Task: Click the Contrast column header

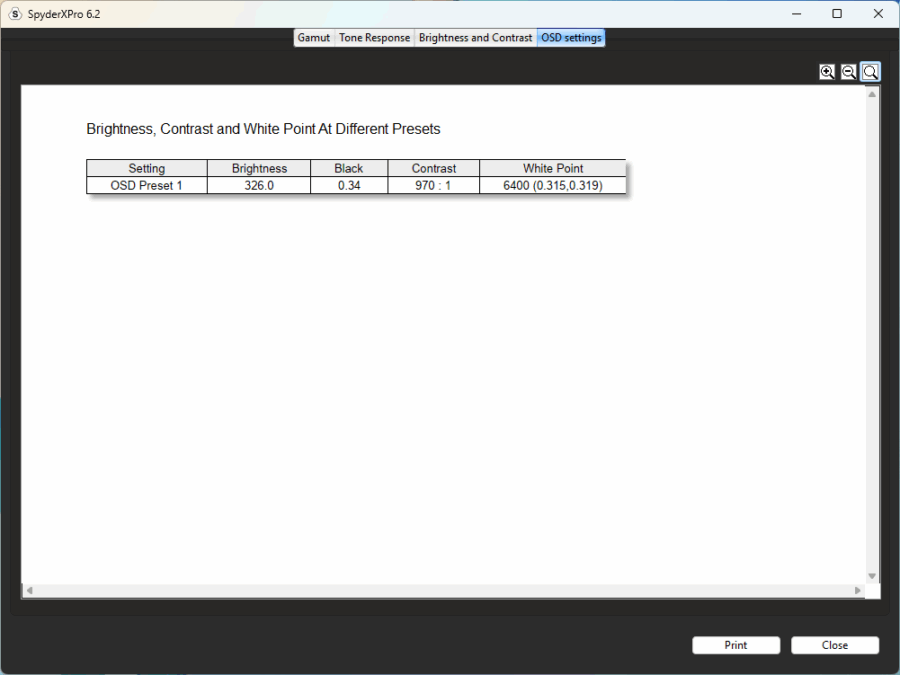Action: tap(433, 168)
